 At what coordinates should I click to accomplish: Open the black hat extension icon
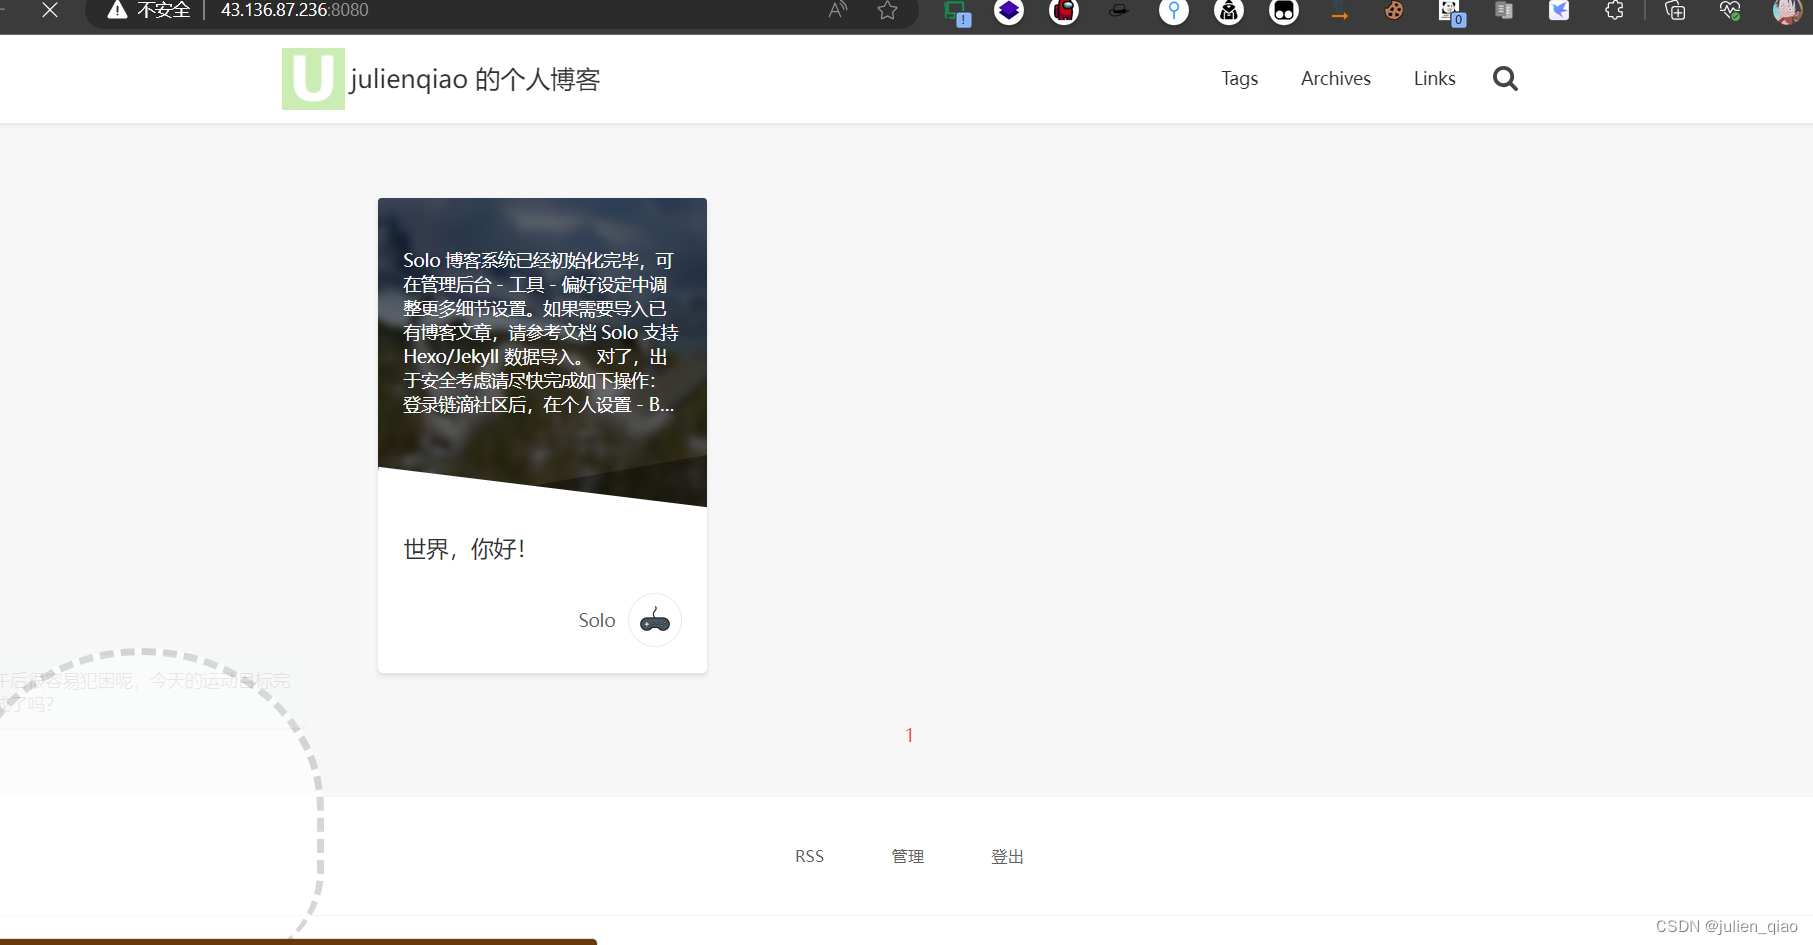1119,11
